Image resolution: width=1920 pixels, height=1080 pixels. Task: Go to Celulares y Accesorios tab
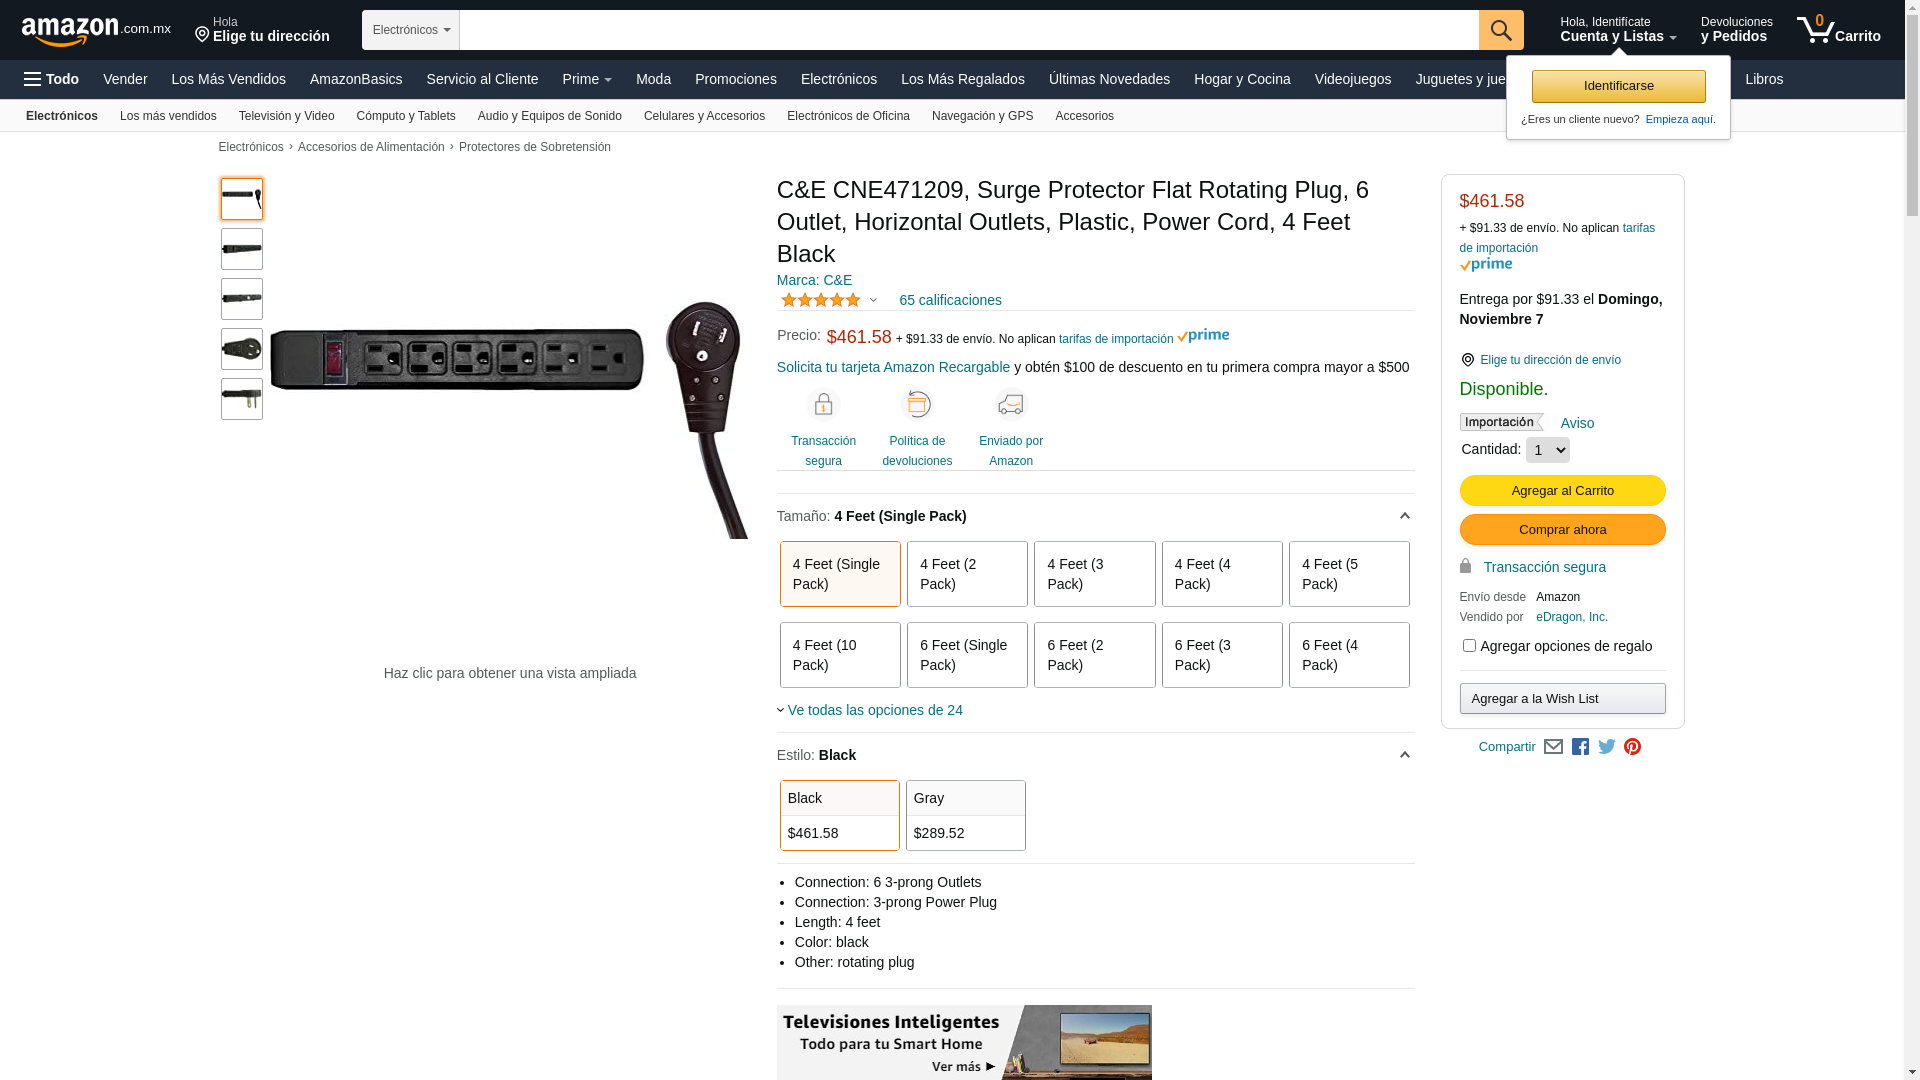[x=704, y=116]
